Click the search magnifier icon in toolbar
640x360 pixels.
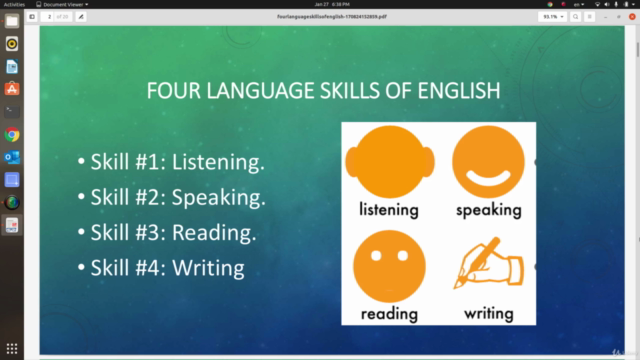pos(576,17)
